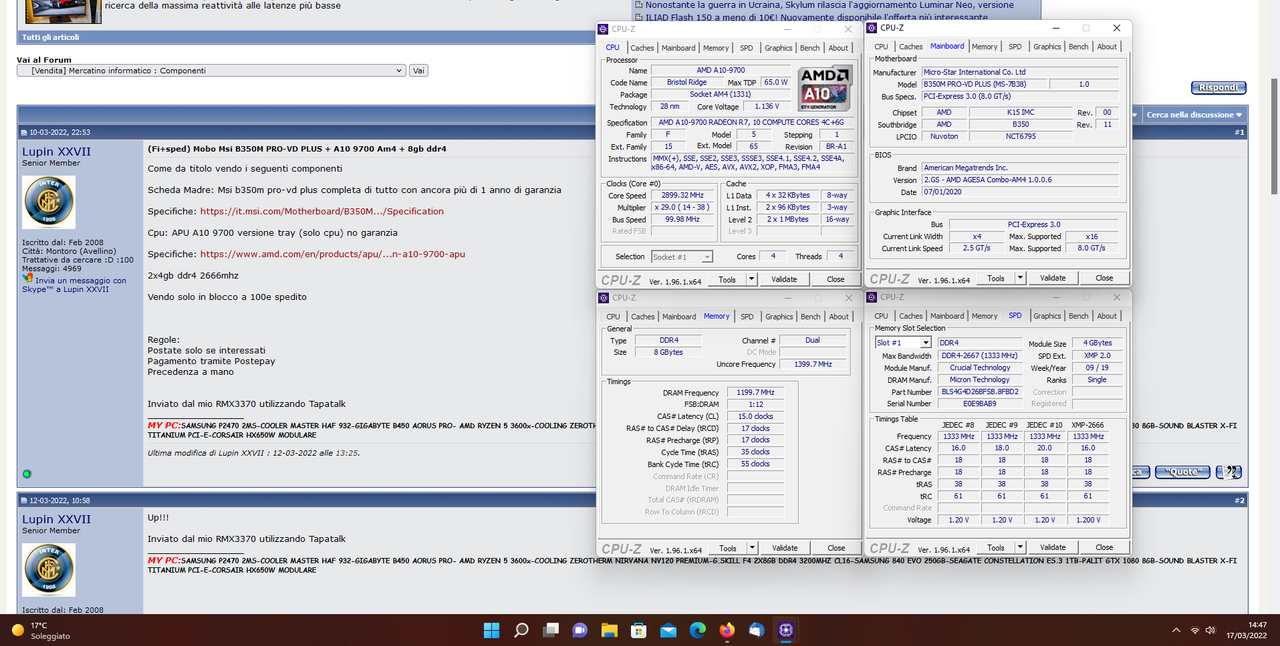This screenshot has height=646, width=1280.
Task: Click the post icon beside 10-03-2022 date
Action: click(x=25, y=132)
